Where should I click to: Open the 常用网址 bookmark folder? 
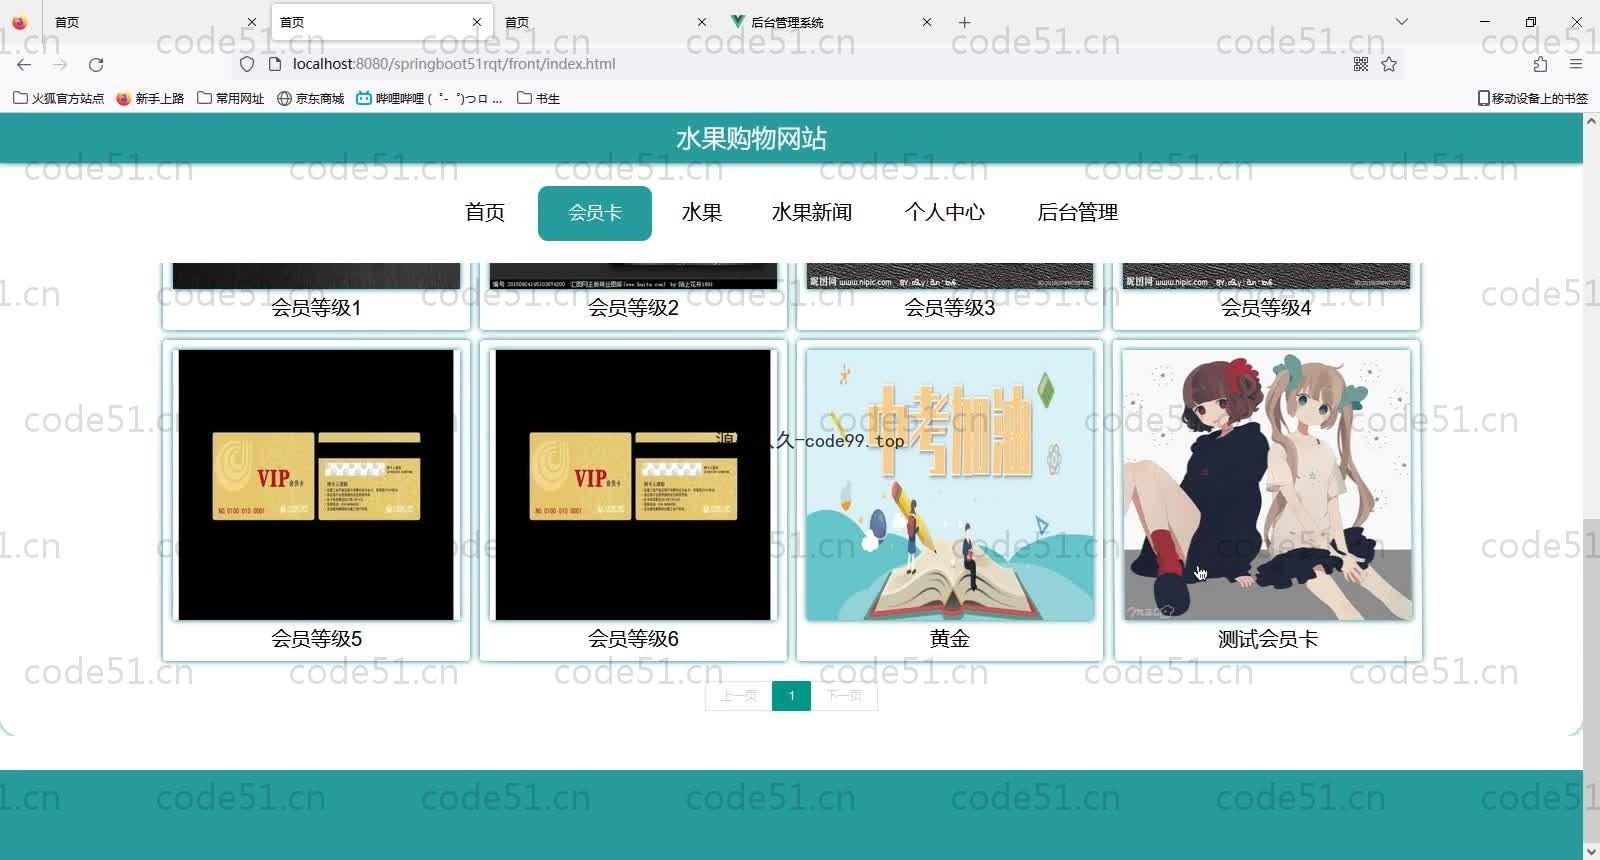[x=231, y=98]
